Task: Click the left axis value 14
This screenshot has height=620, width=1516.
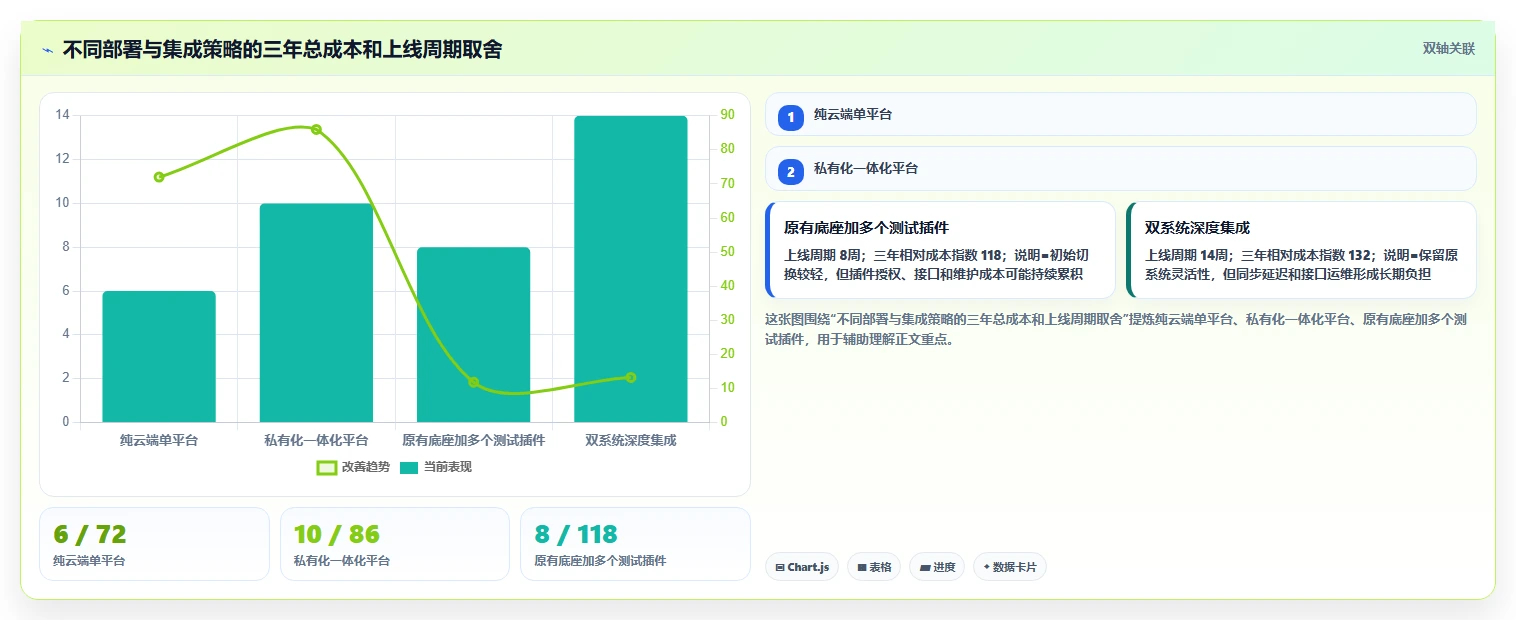Action: [x=63, y=115]
